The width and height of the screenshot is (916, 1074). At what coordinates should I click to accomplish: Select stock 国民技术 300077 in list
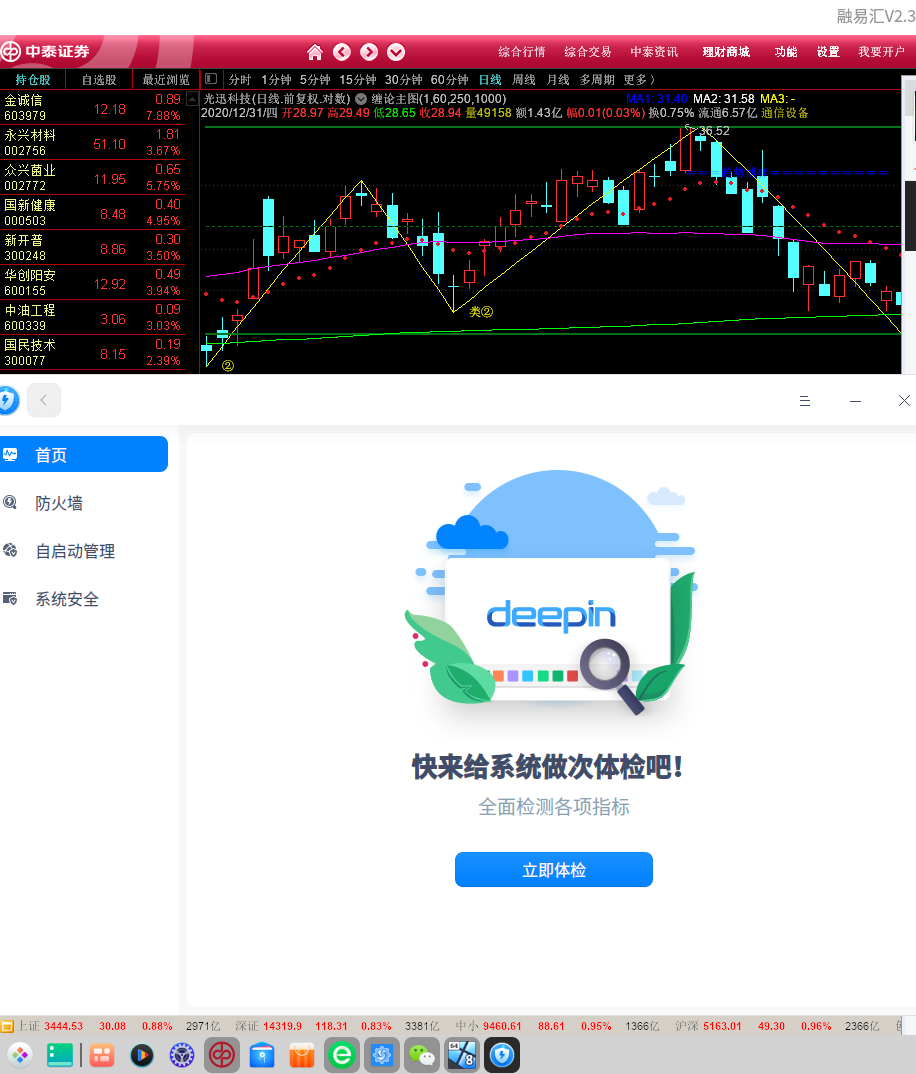coord(92,353)
